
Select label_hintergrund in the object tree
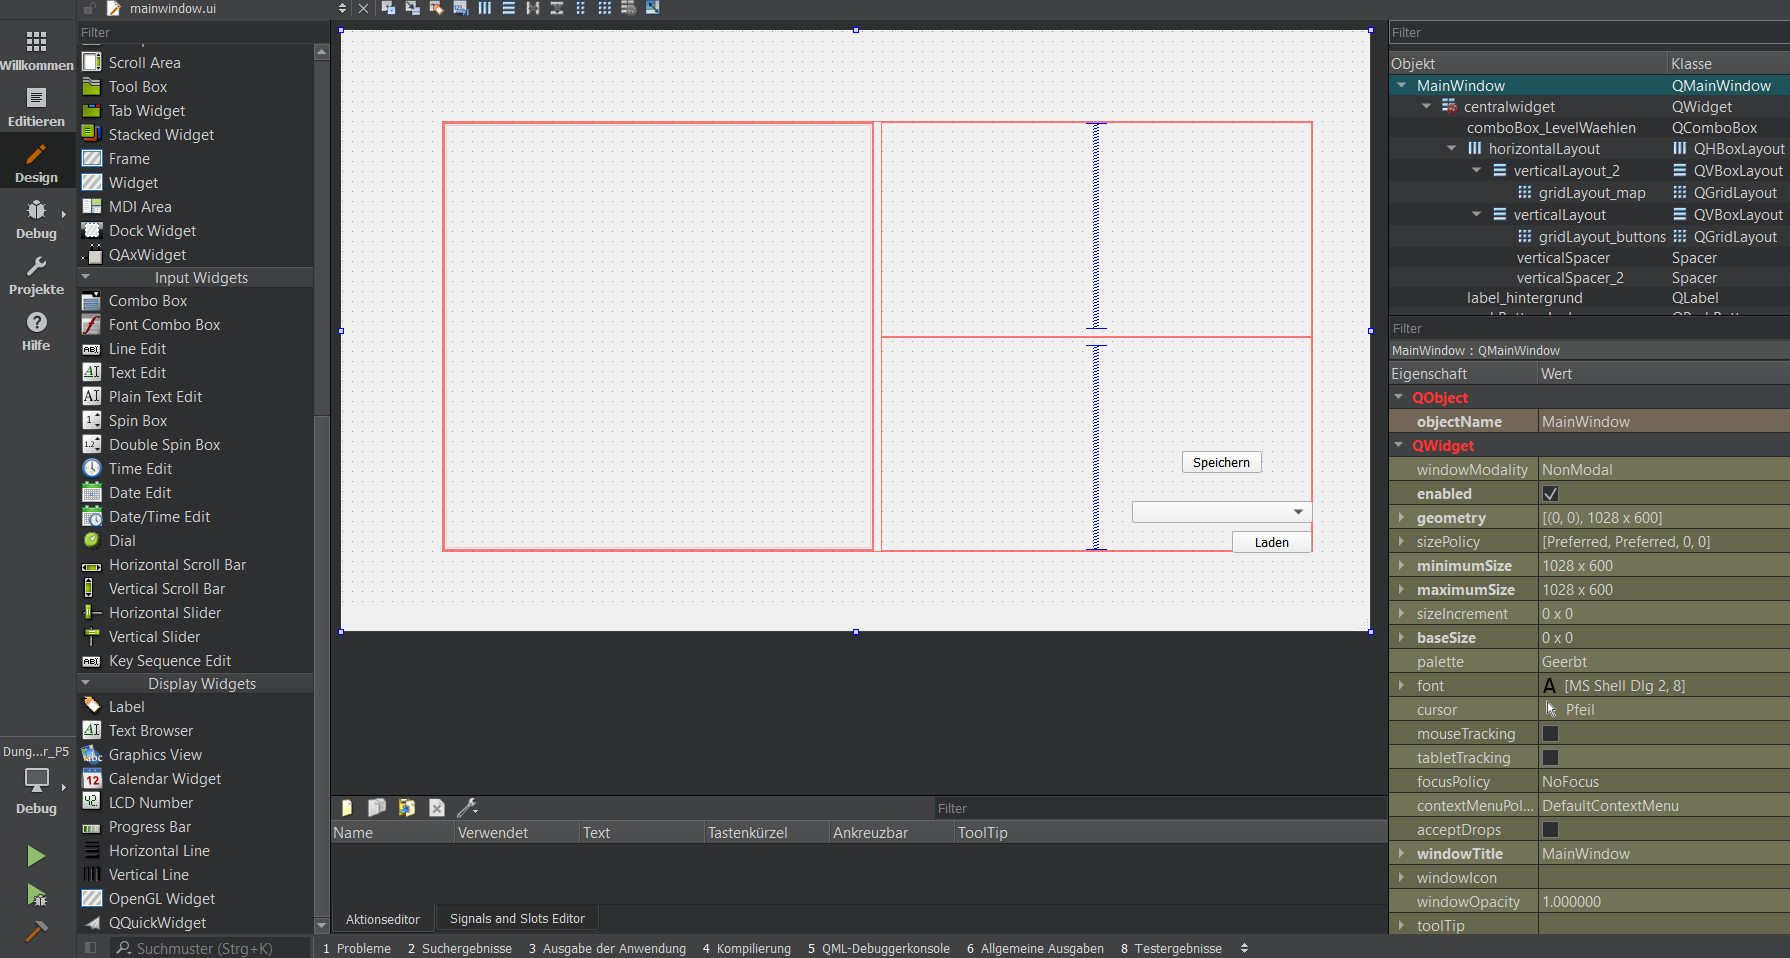click(1524, 298)
